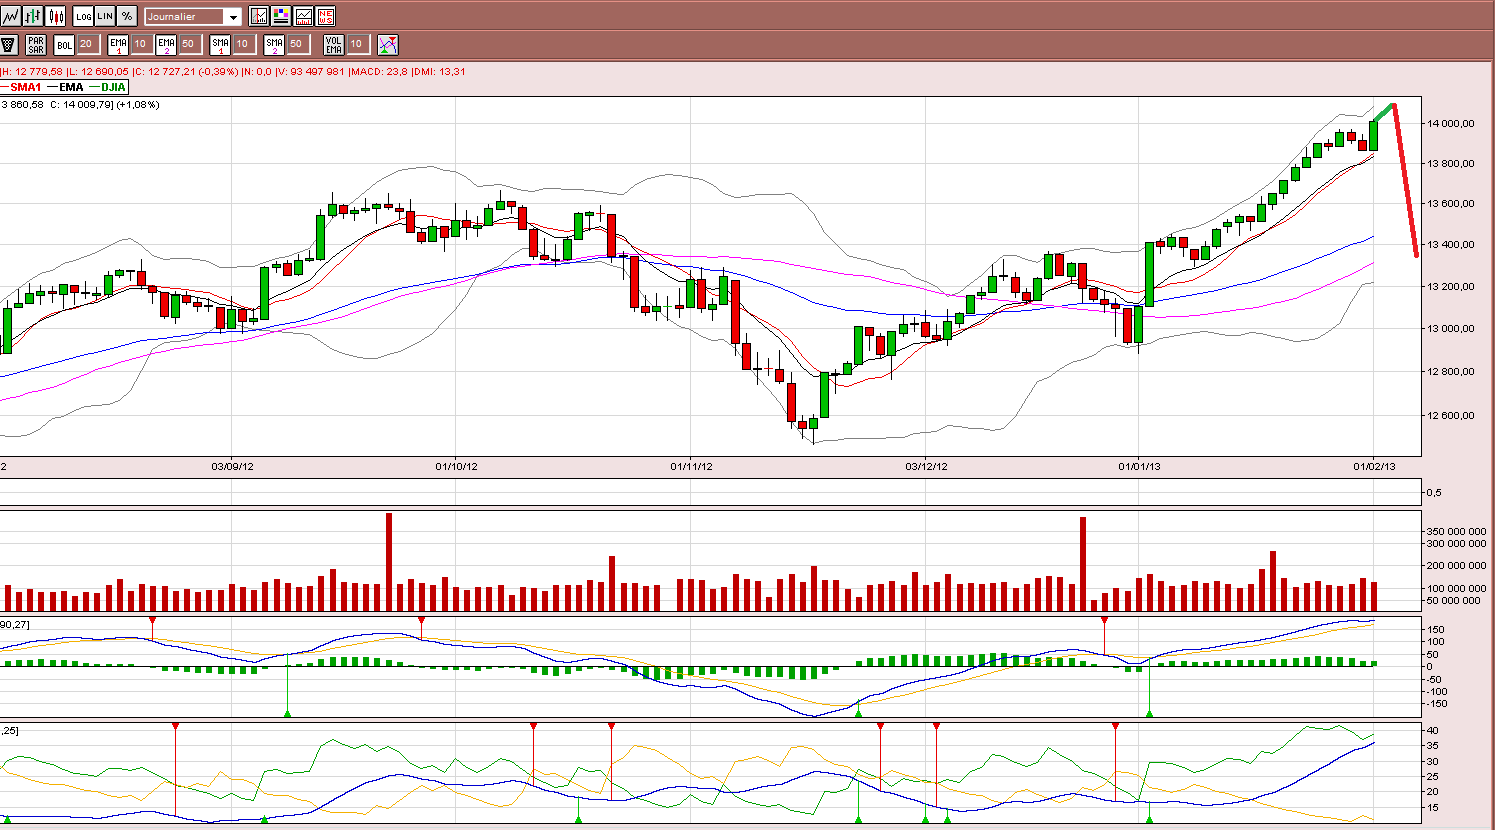
Task: Open the NEWS icon
Action: (325, 16)
